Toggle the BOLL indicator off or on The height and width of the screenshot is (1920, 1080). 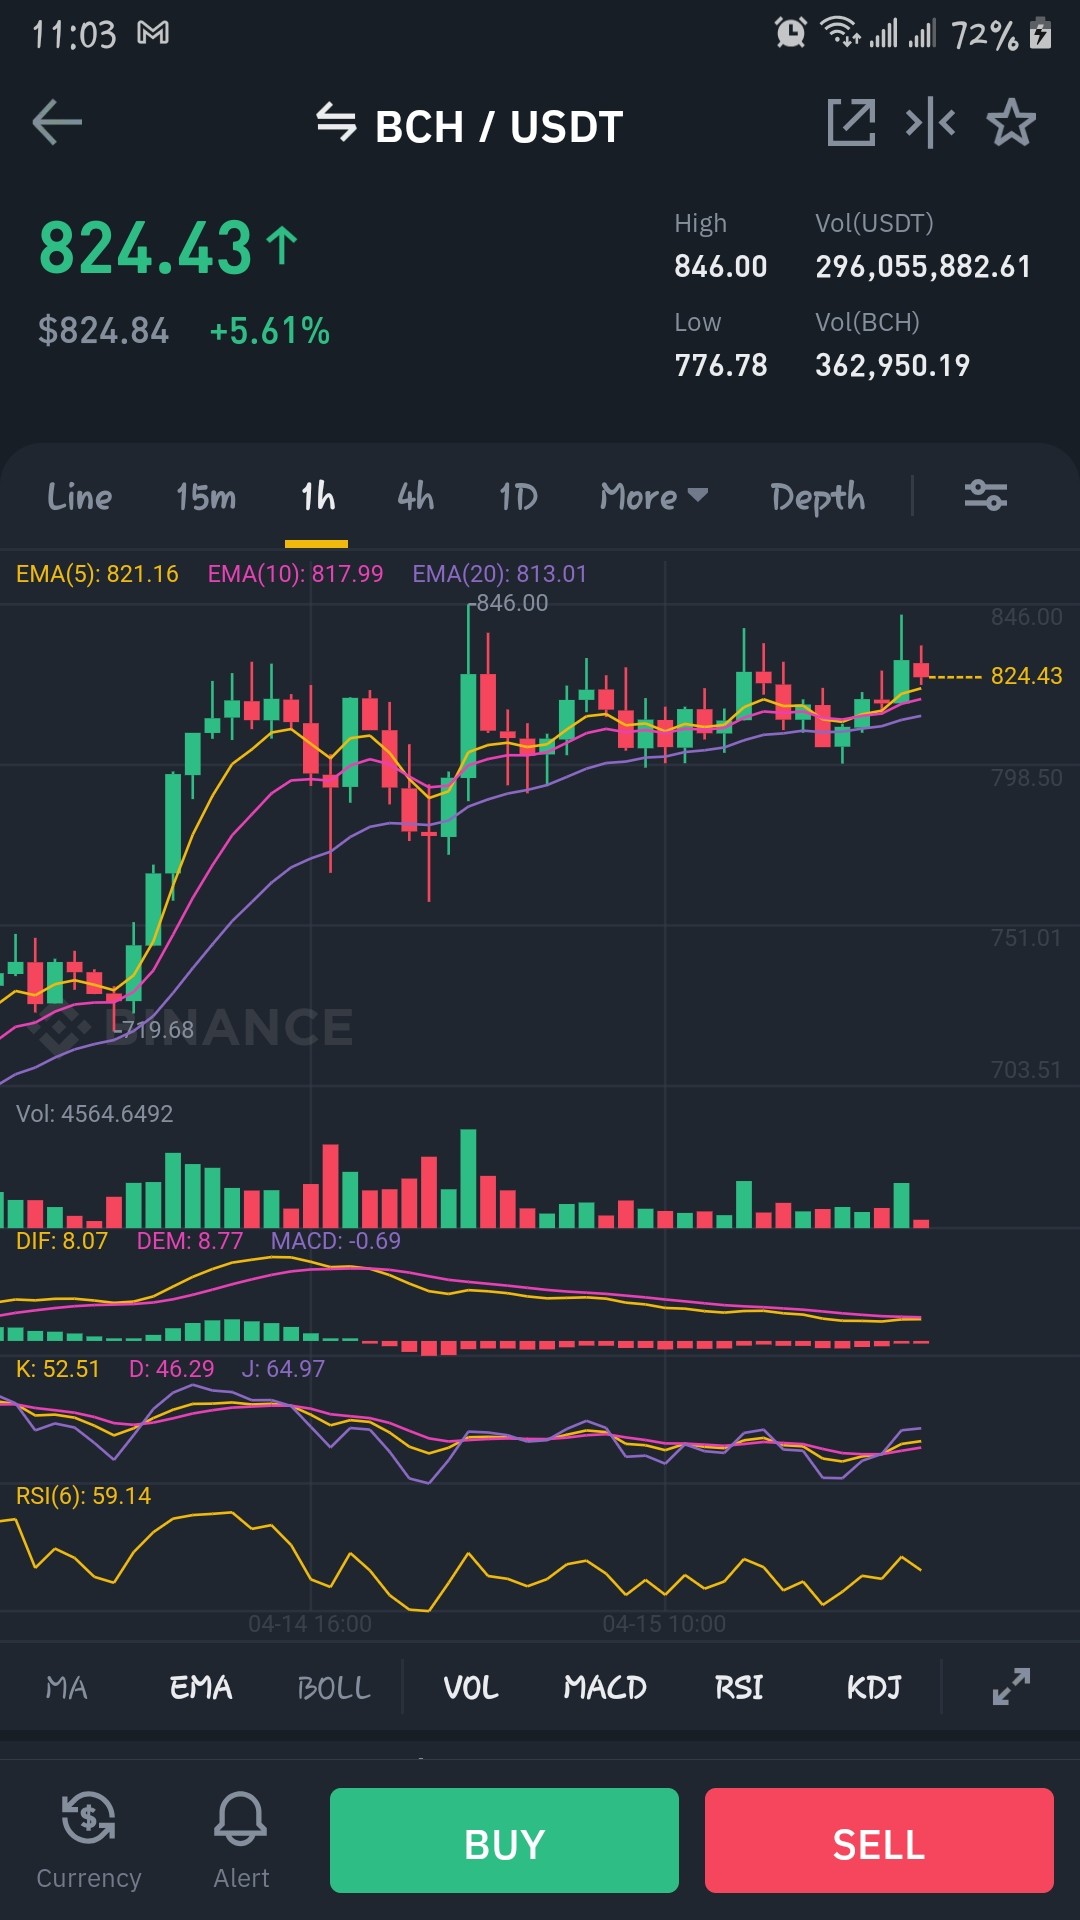[334, 1688]
